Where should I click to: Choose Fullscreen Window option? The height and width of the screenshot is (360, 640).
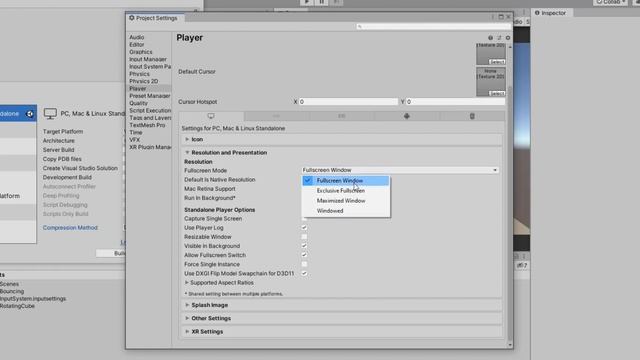click(x=346, y=180)
